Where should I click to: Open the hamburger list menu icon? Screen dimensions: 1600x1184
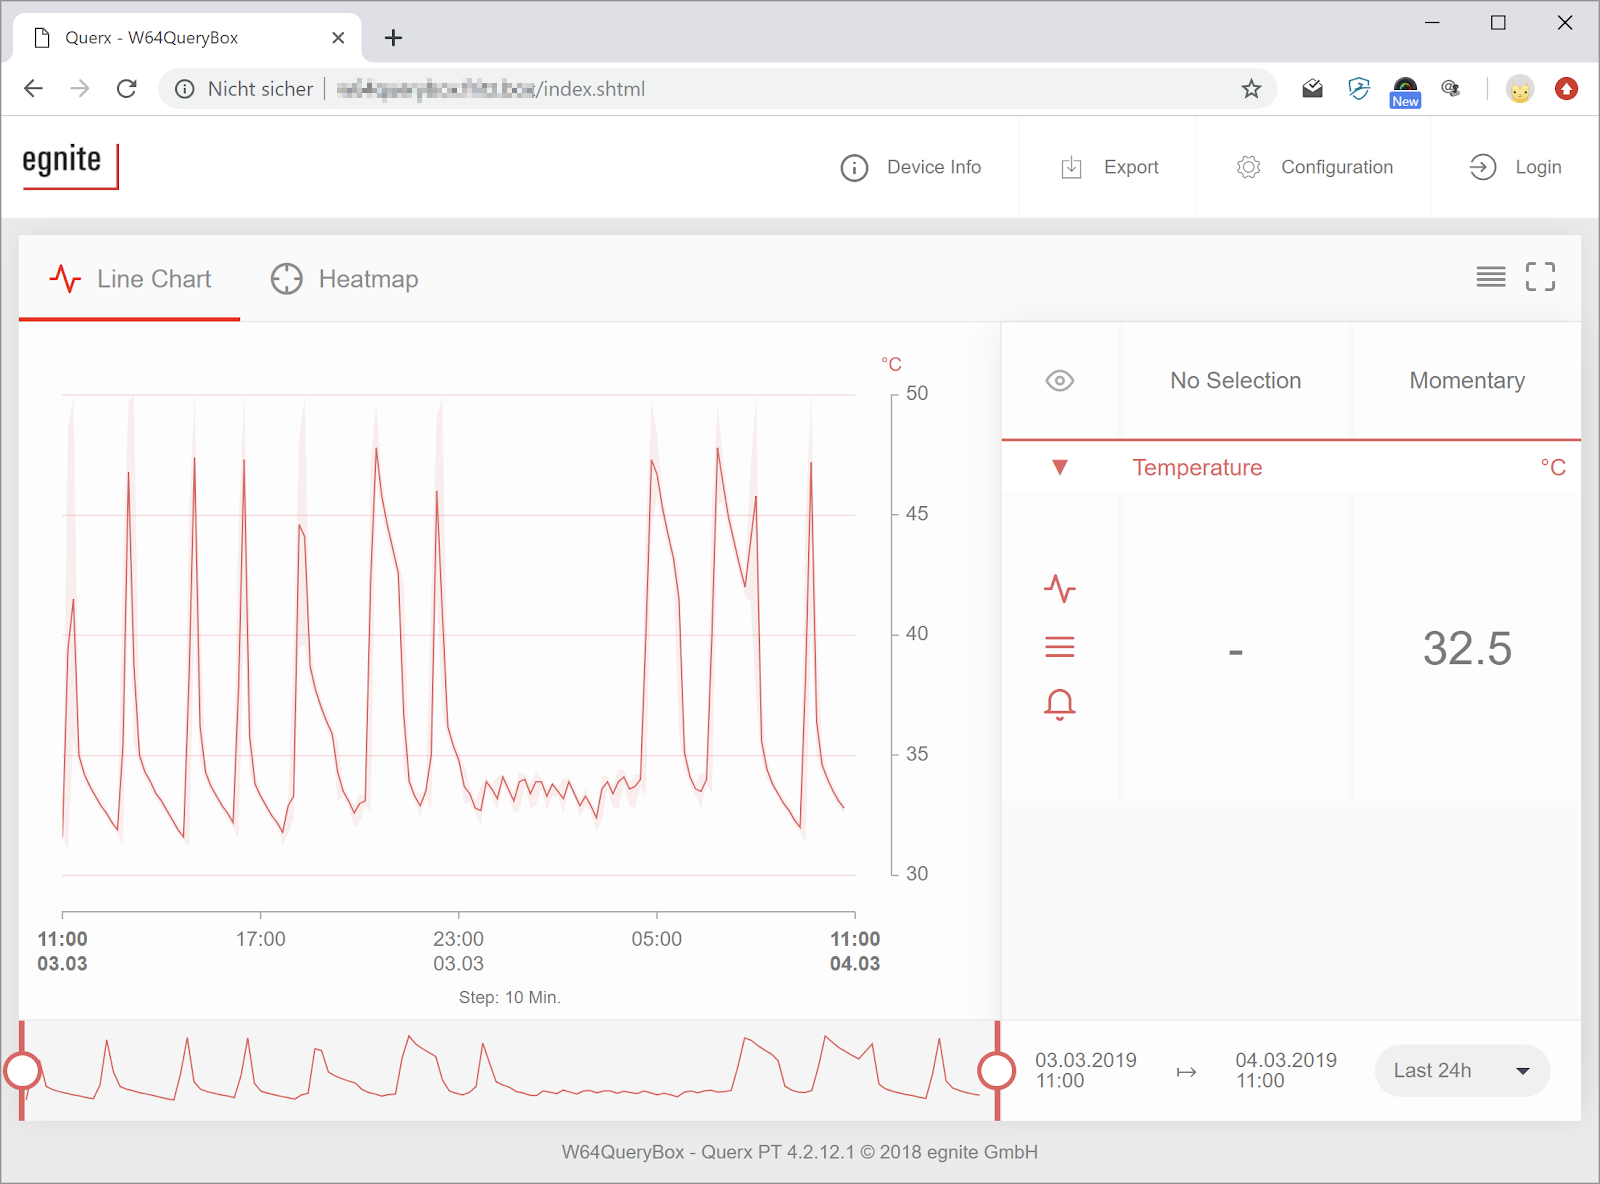click(x=1490, y=277)
